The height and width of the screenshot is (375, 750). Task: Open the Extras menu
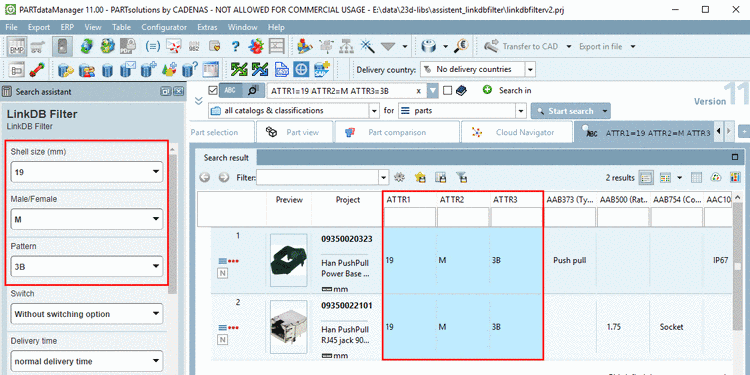[x=207, y=27]
